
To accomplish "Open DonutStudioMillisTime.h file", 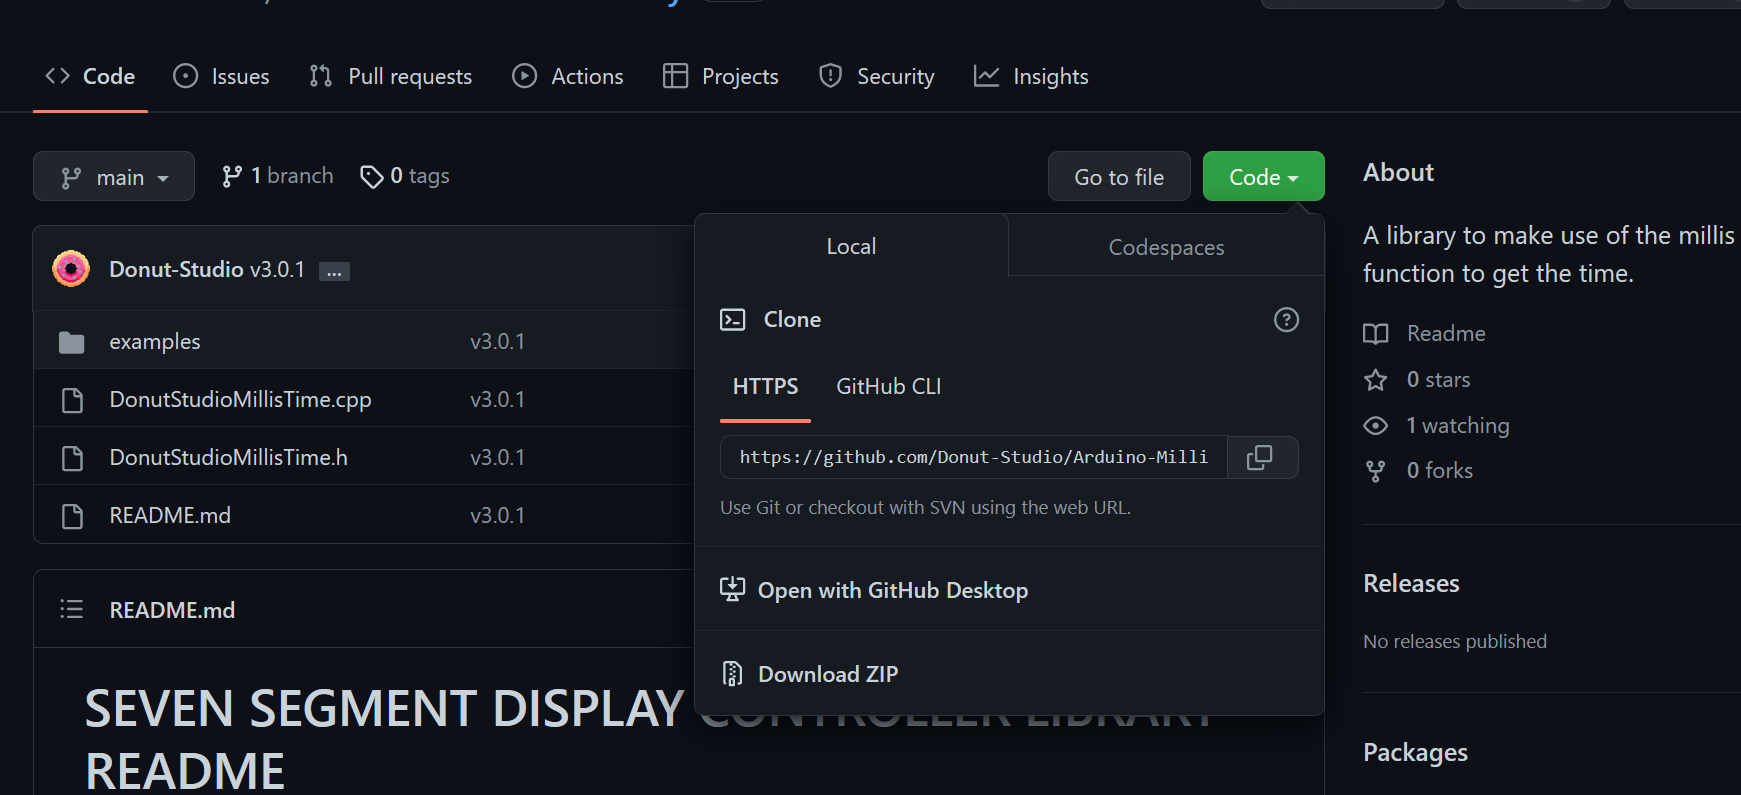I will click(228, 457).
